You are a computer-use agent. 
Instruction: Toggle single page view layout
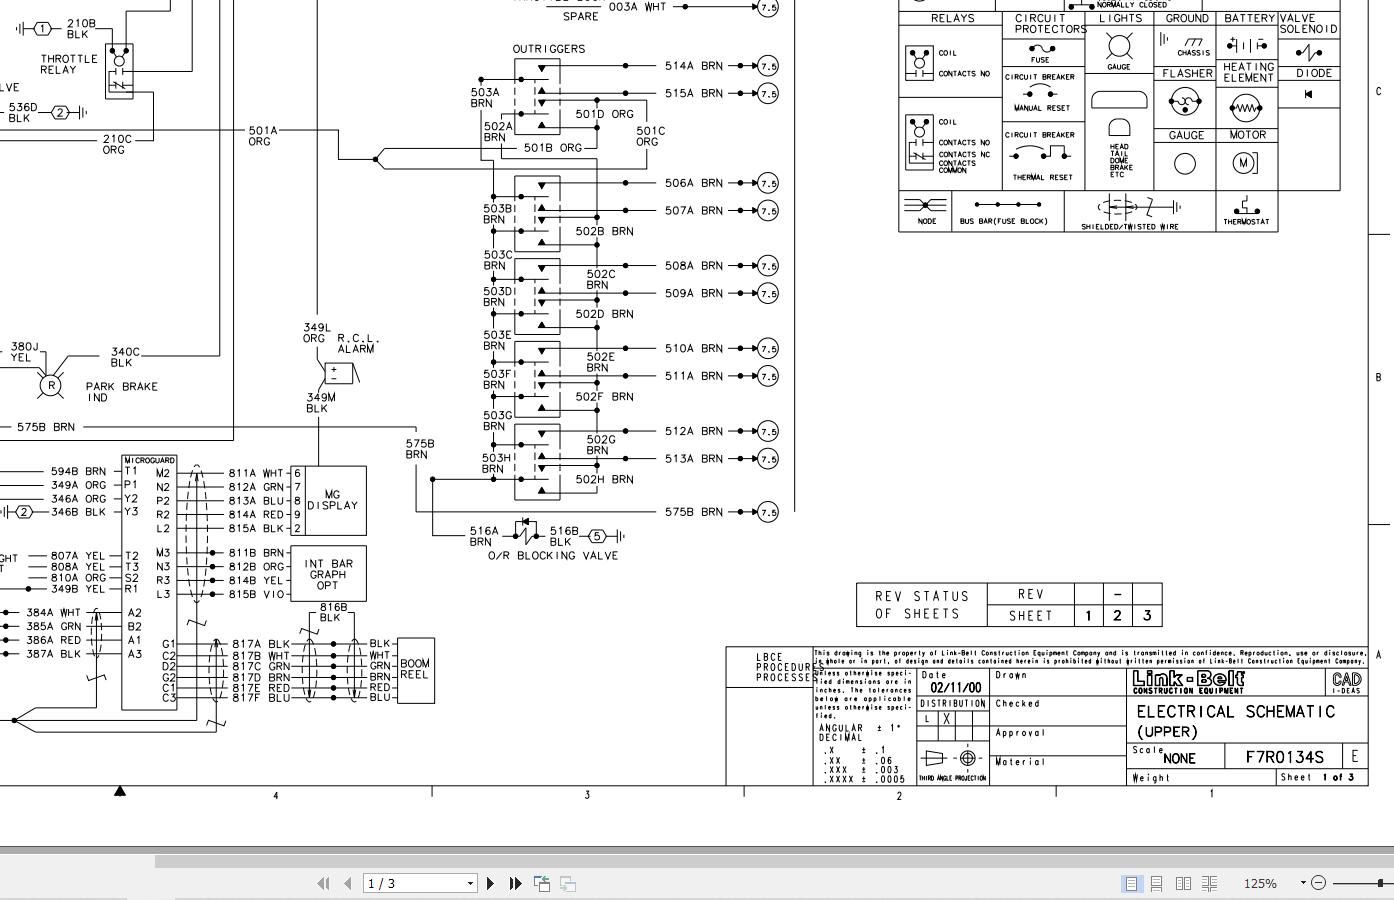click(x=1131, y=883)
